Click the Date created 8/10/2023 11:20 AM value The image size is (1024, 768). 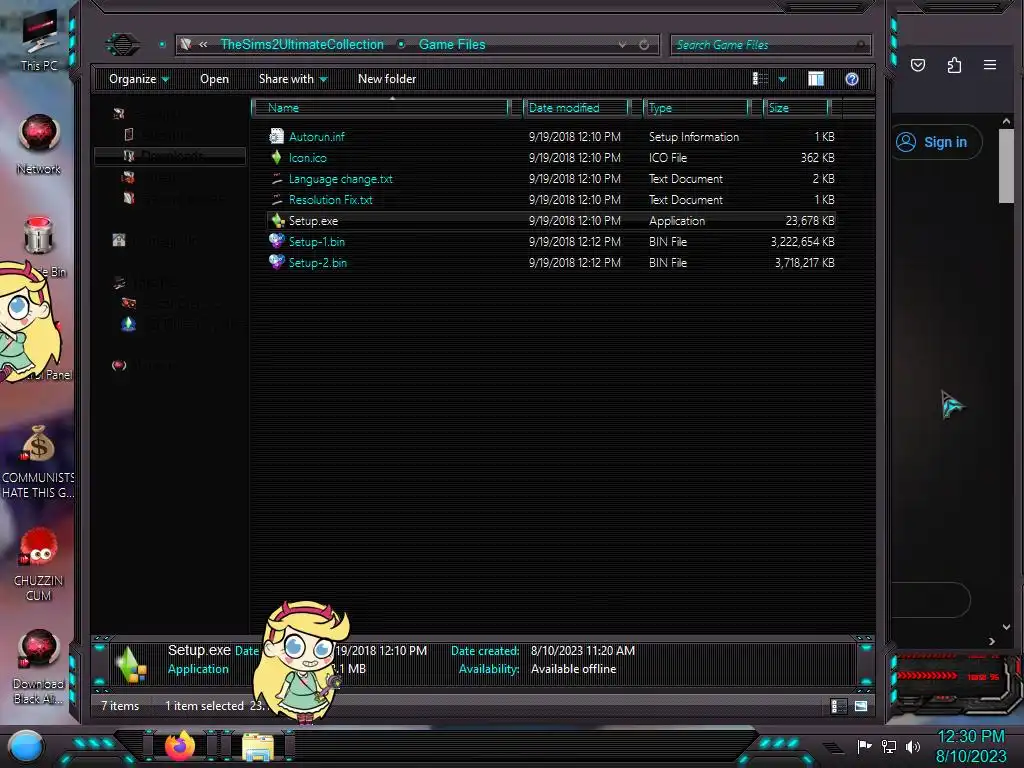[x=583, y=650]
